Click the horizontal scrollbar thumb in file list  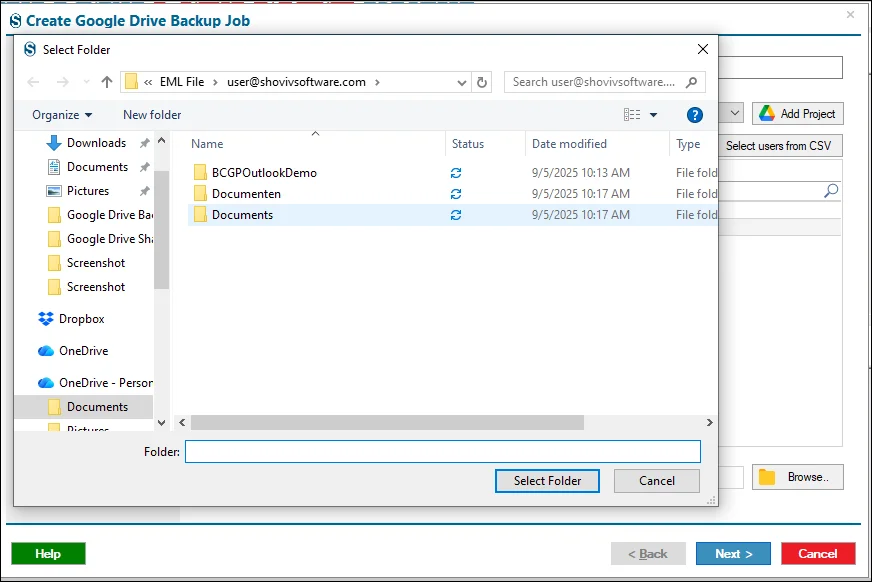click(x=387, y=422)
